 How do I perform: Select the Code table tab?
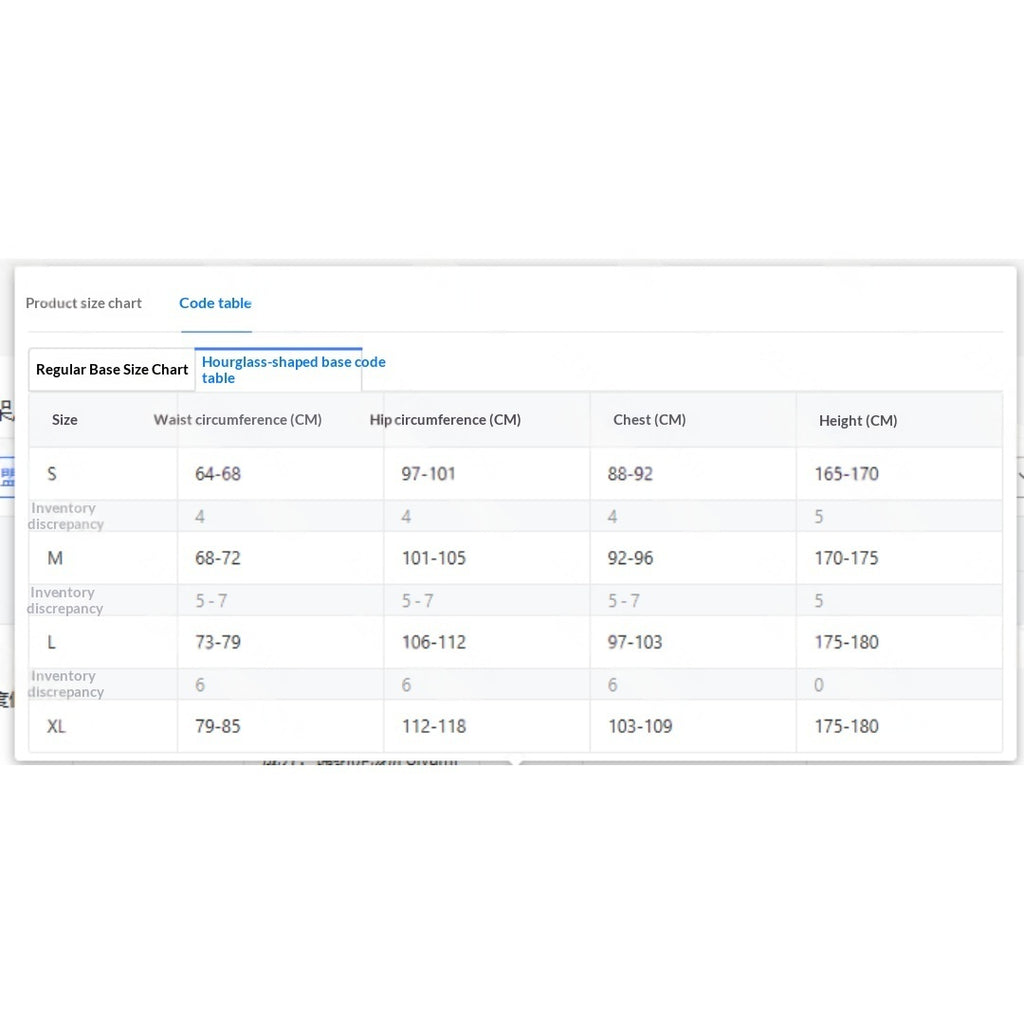point(216,303)
